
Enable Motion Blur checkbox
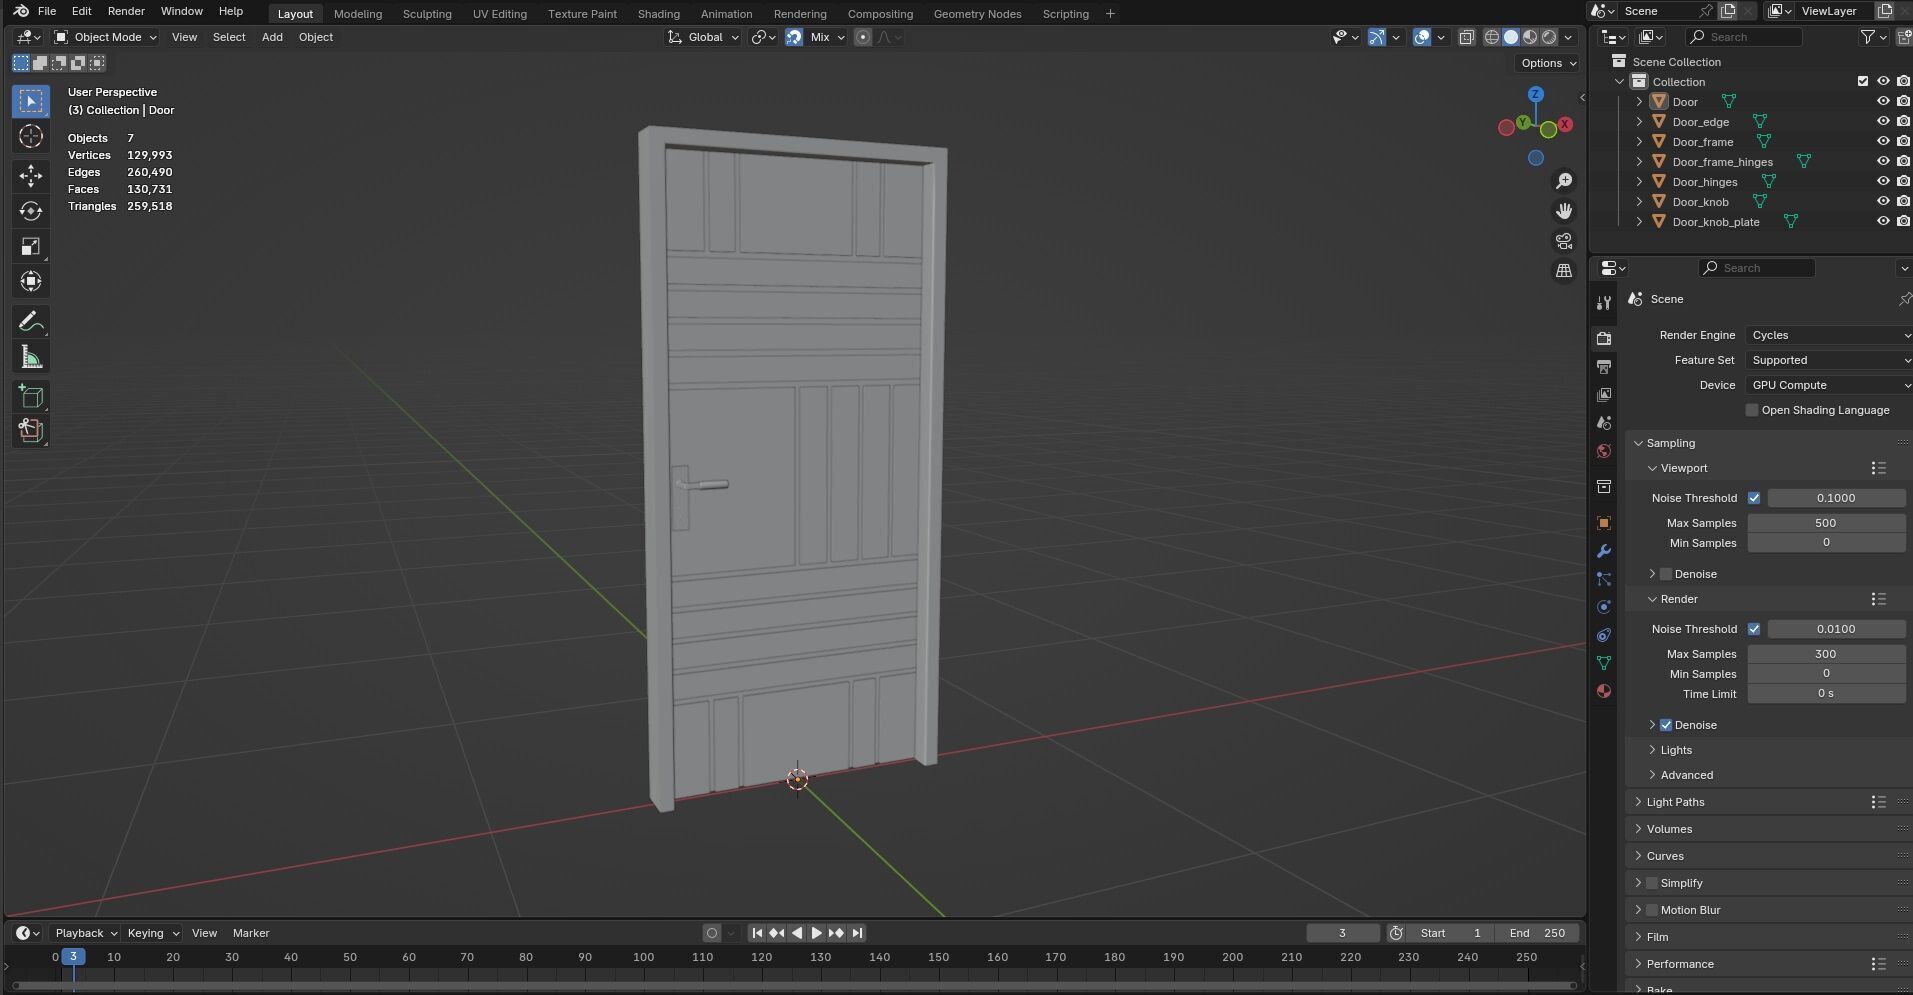(x=1652, y=910)
